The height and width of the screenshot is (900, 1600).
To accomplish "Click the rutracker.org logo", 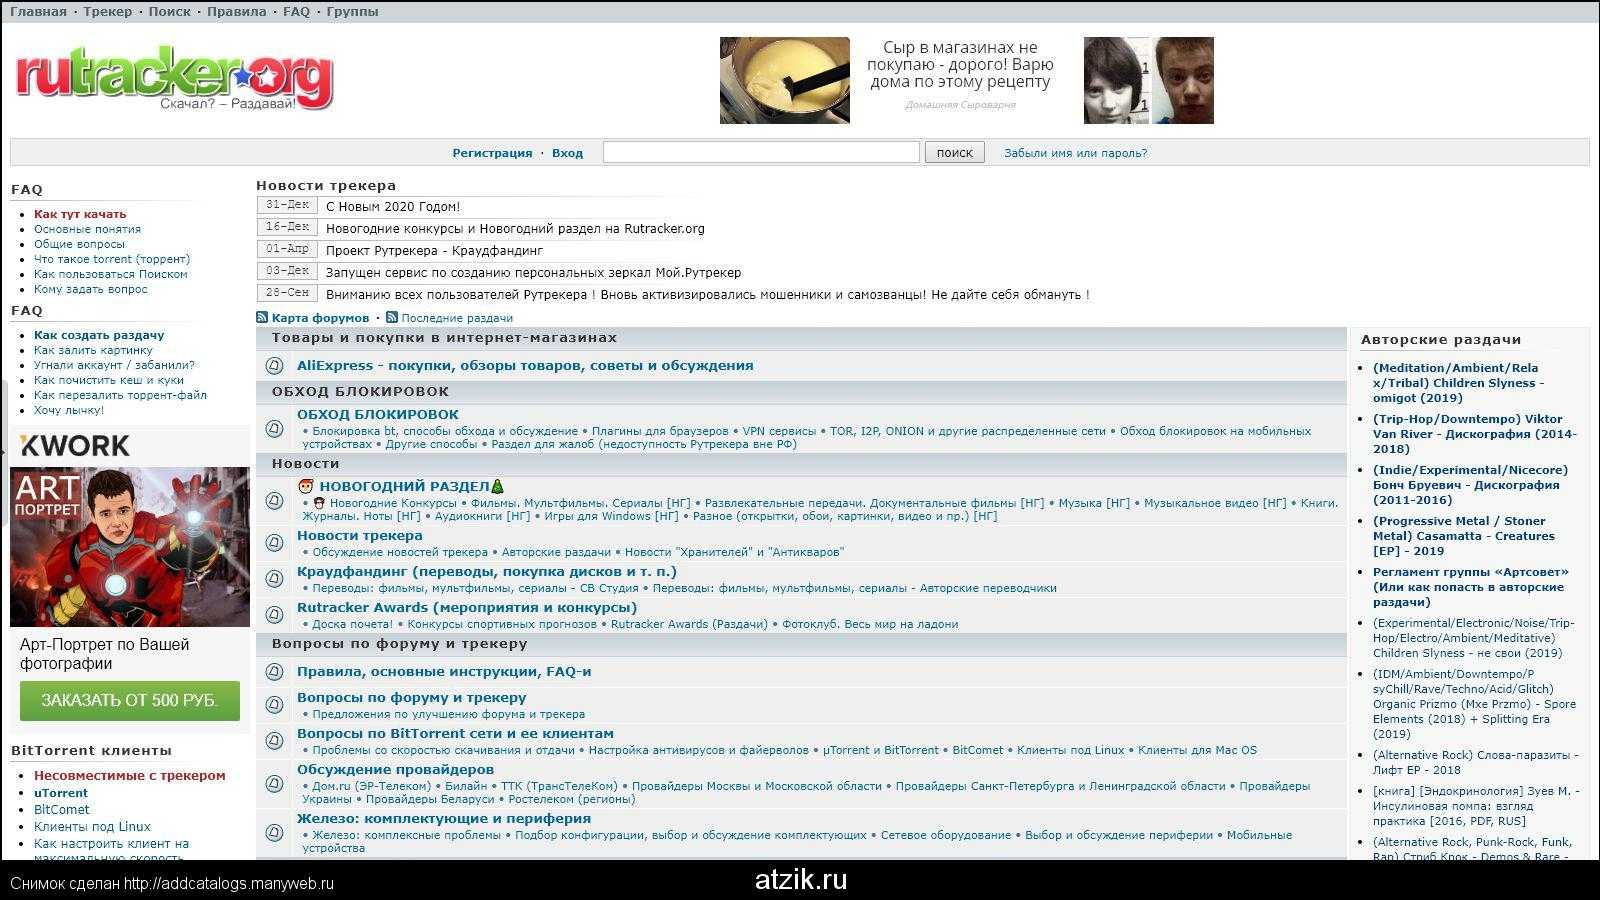I will pyautogui.click(x=174, y=77).
